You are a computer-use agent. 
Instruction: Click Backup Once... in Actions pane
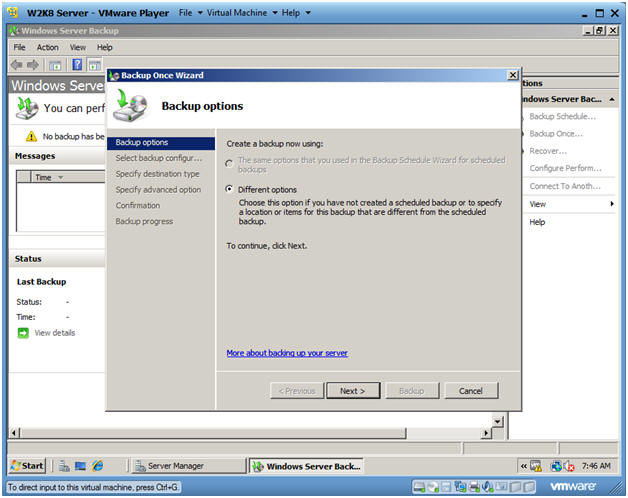[556, 134]
